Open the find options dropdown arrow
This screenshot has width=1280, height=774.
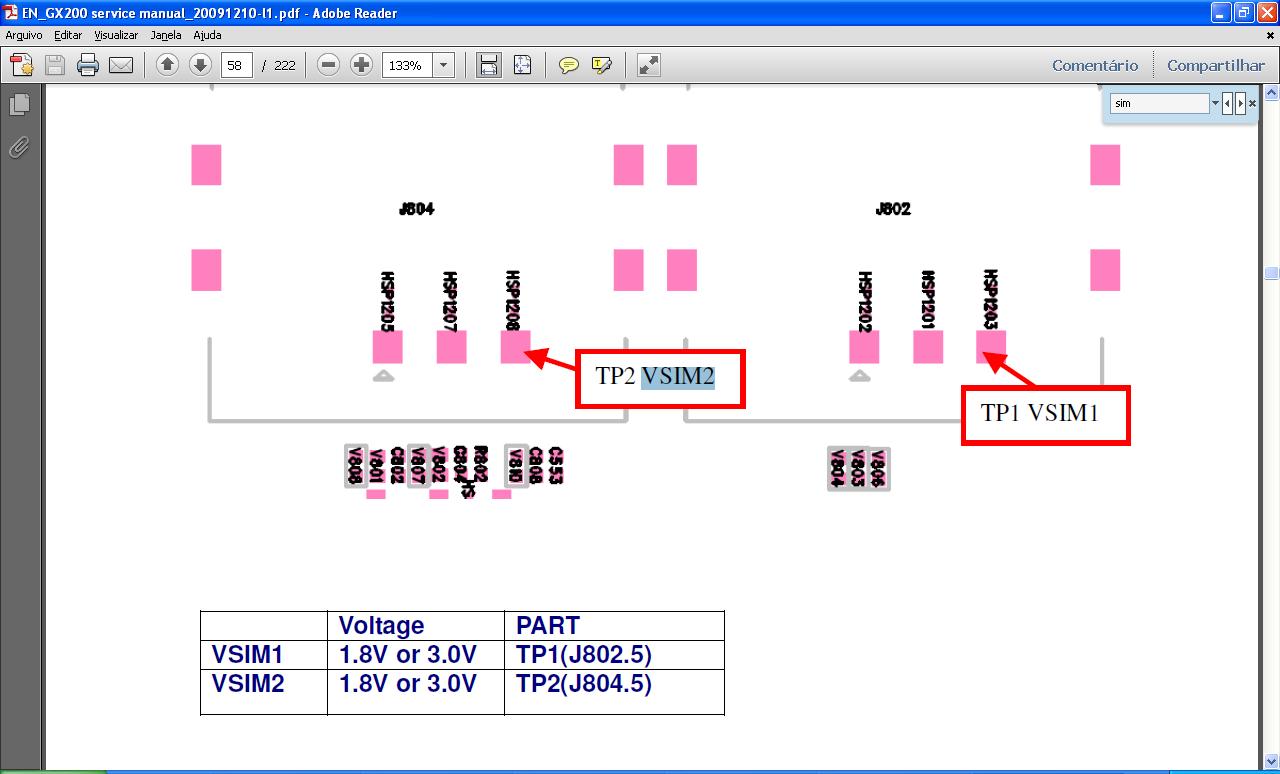pyautogui.click(x=1215, y=103)
